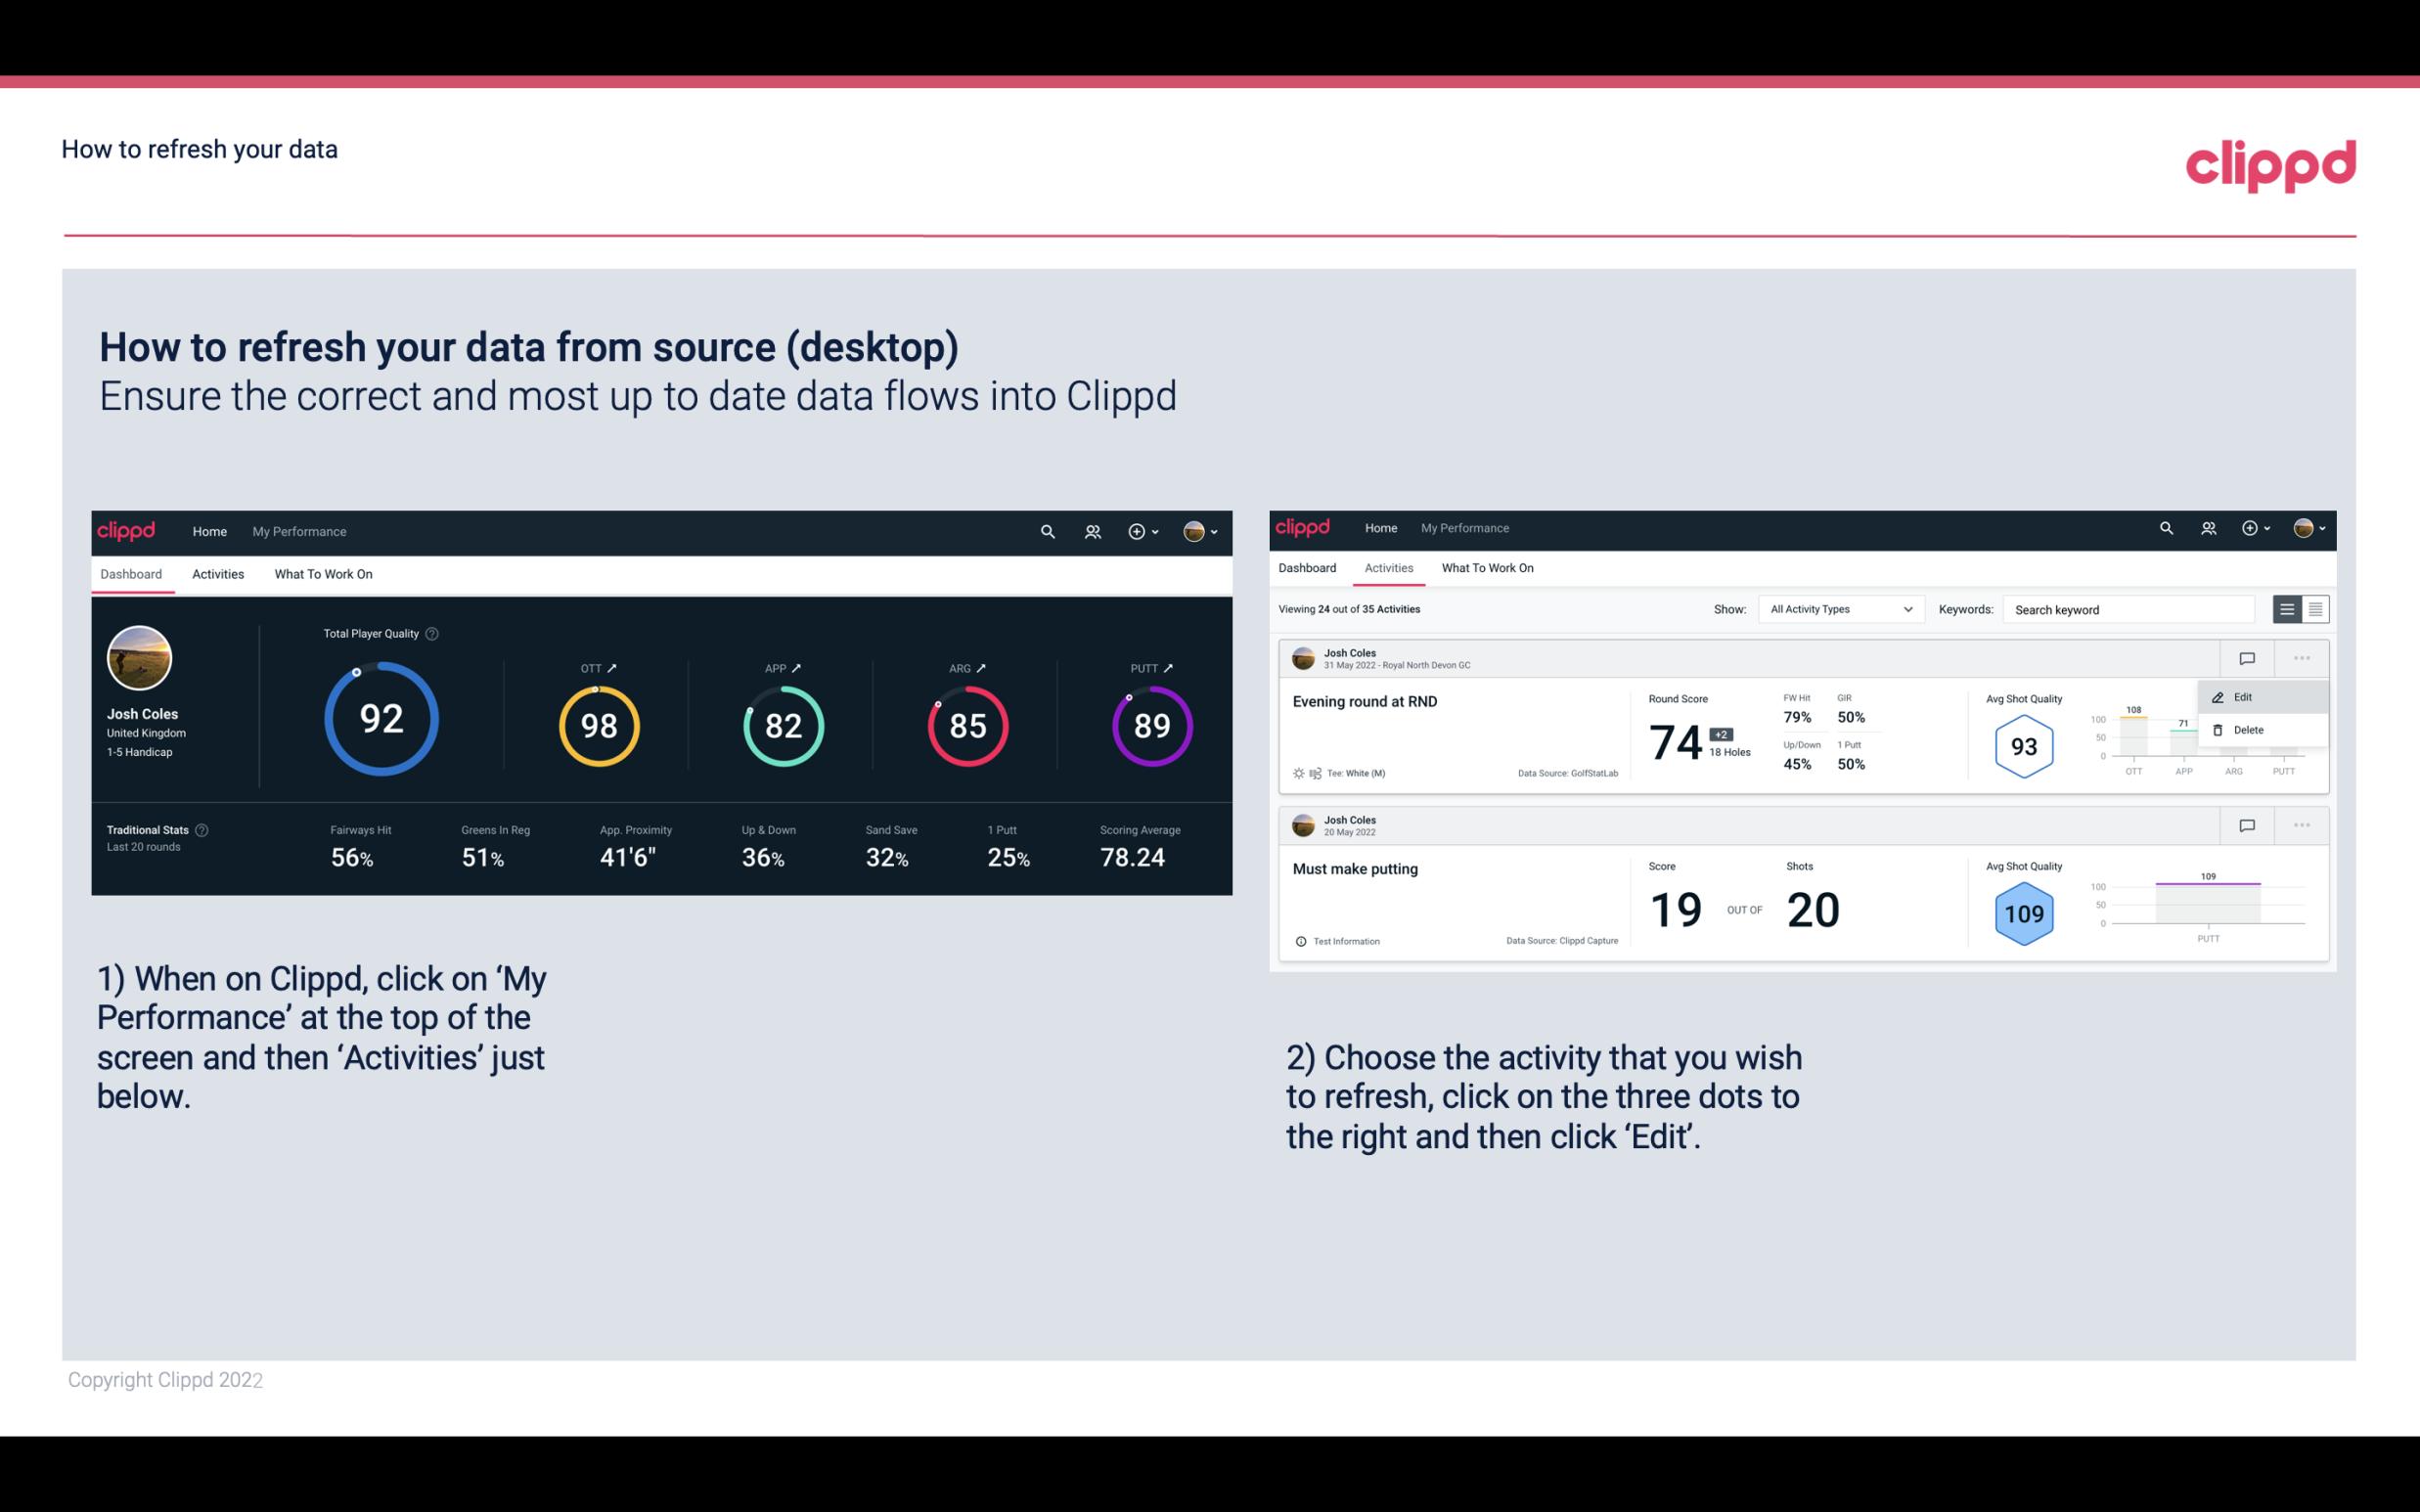Select the 'My Performance' navigation menu item

tap(298, 529)
